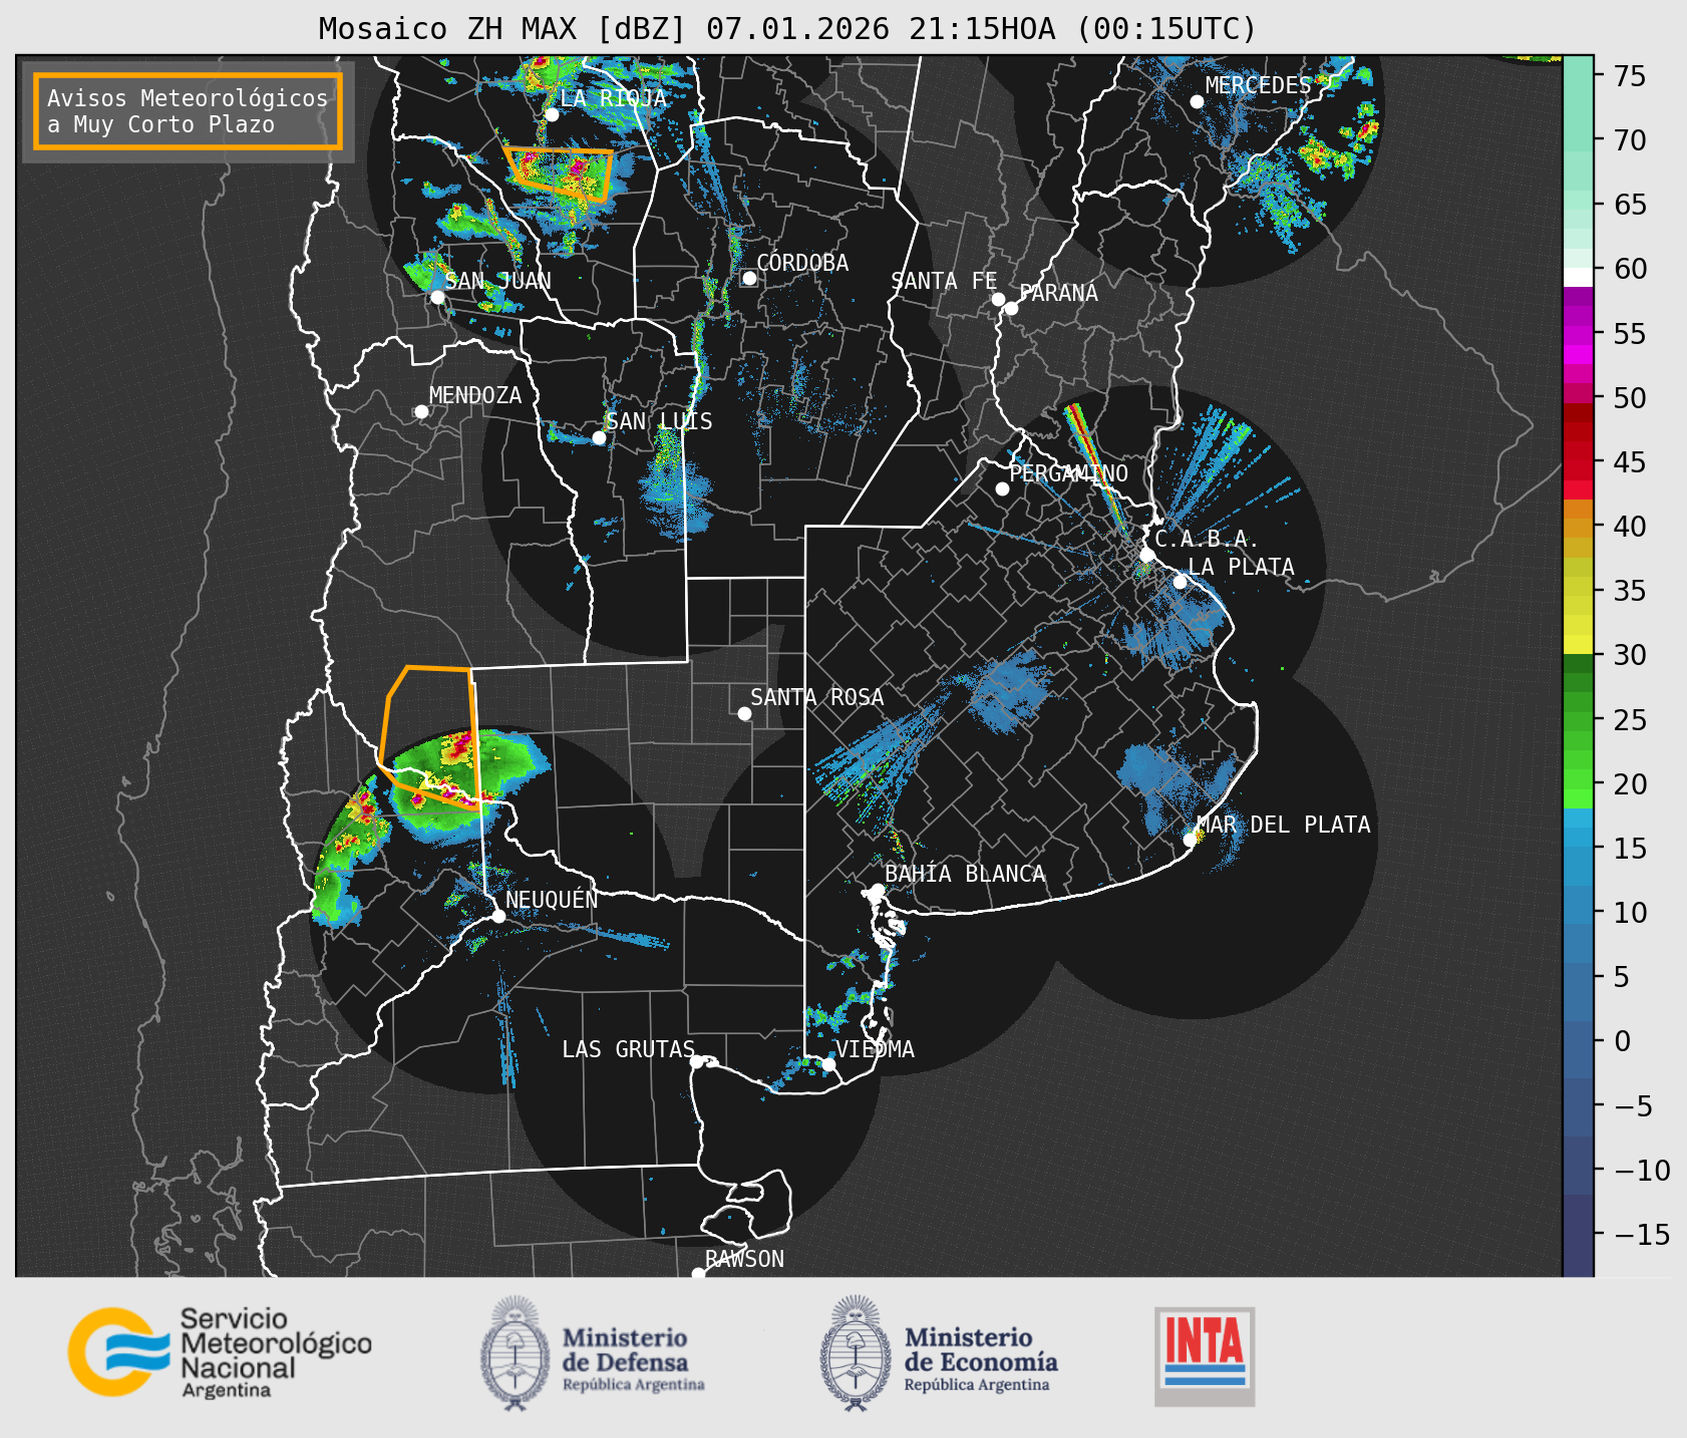Image resolution: width=1687 pixels, height=1438 pixels.
Task: Click the white 60 dBZ band on the color scale
Action: click(1578, 275)
